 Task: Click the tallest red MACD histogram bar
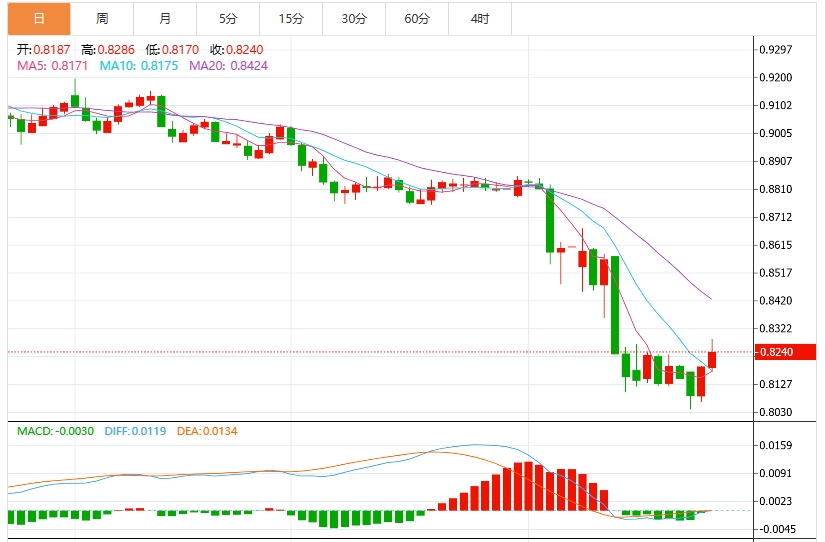pos(528,486)
